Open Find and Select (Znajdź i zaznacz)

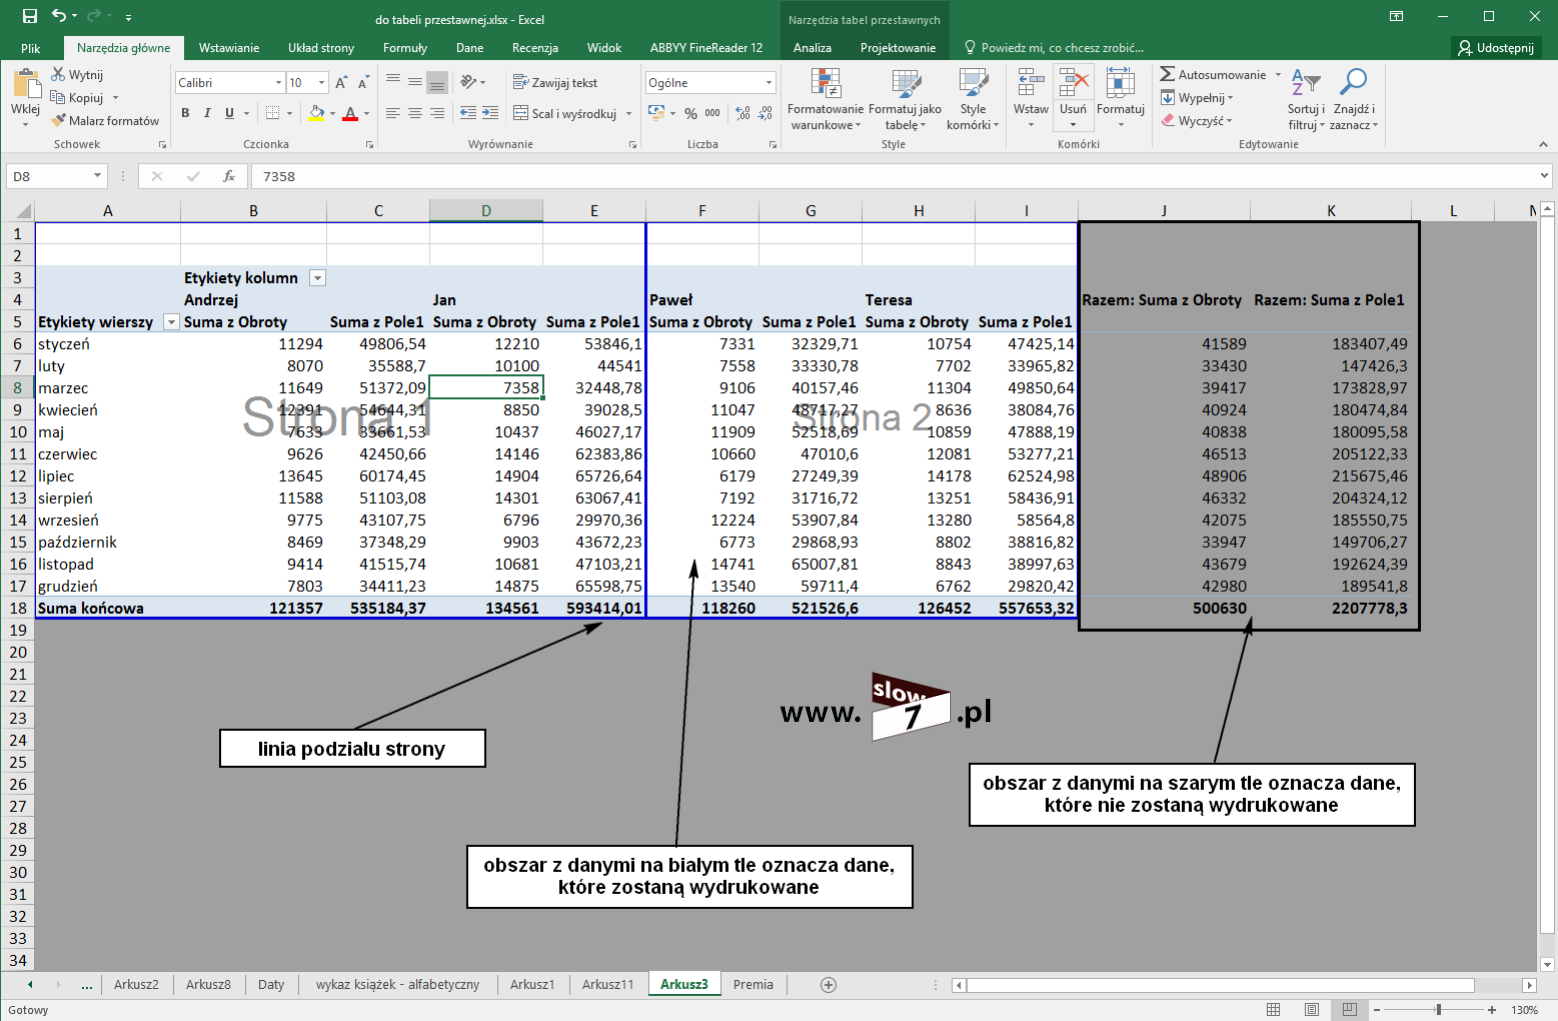[x=1354, y=99]
